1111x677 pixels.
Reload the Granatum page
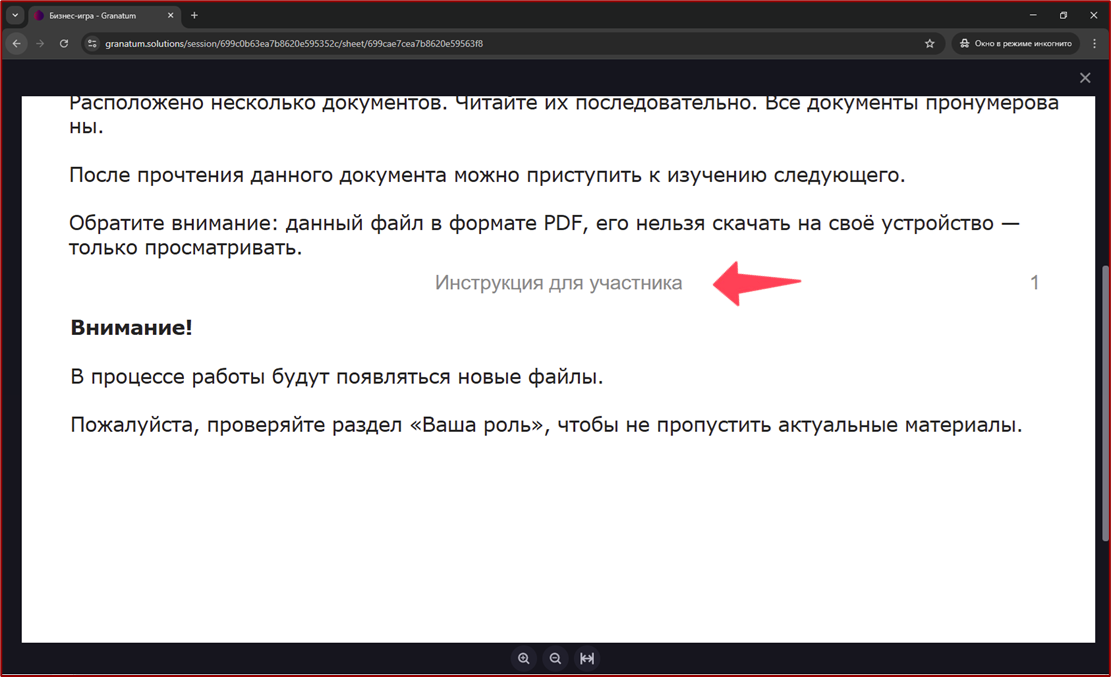click(x=64, y=44)
